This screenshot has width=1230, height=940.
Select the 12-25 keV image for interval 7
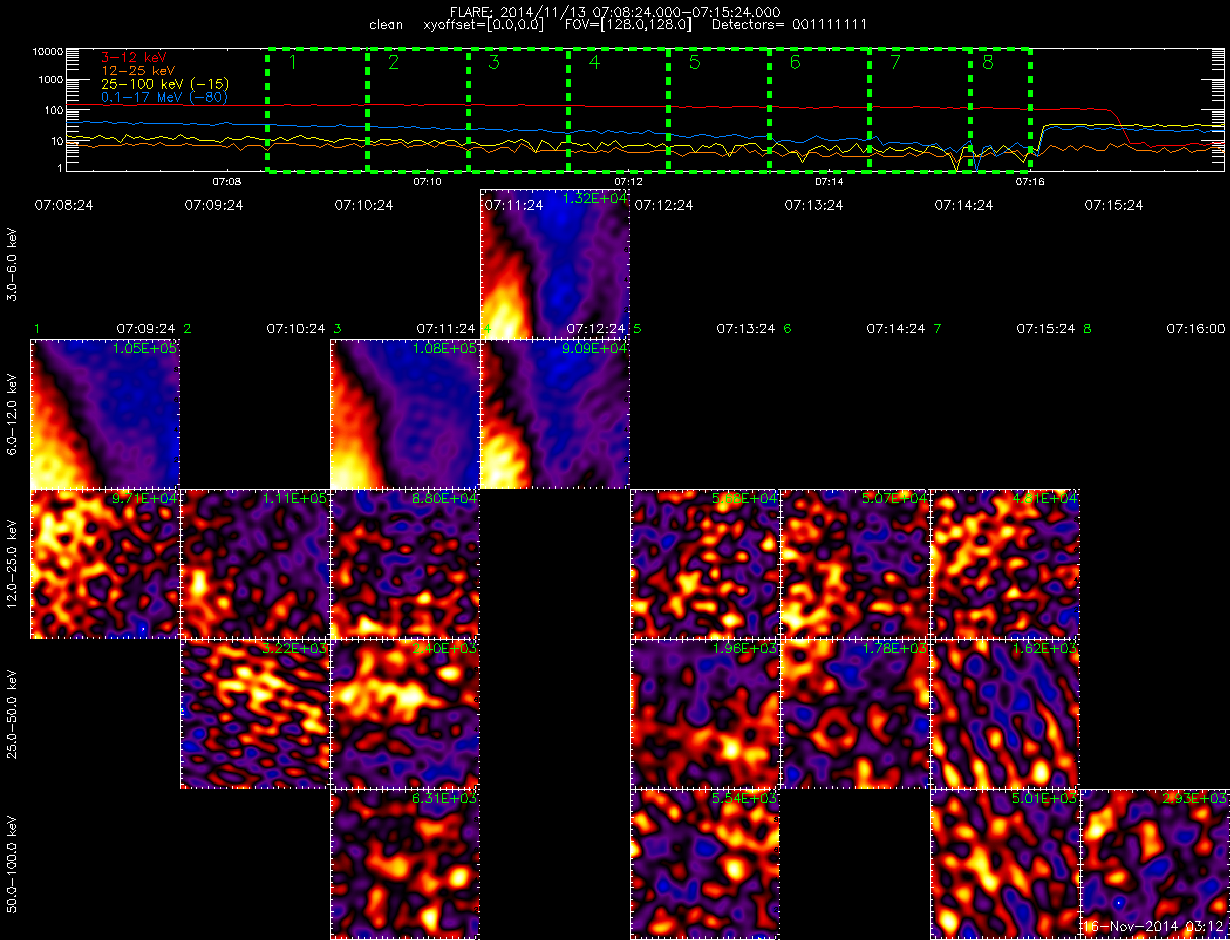coord(1005,564)
